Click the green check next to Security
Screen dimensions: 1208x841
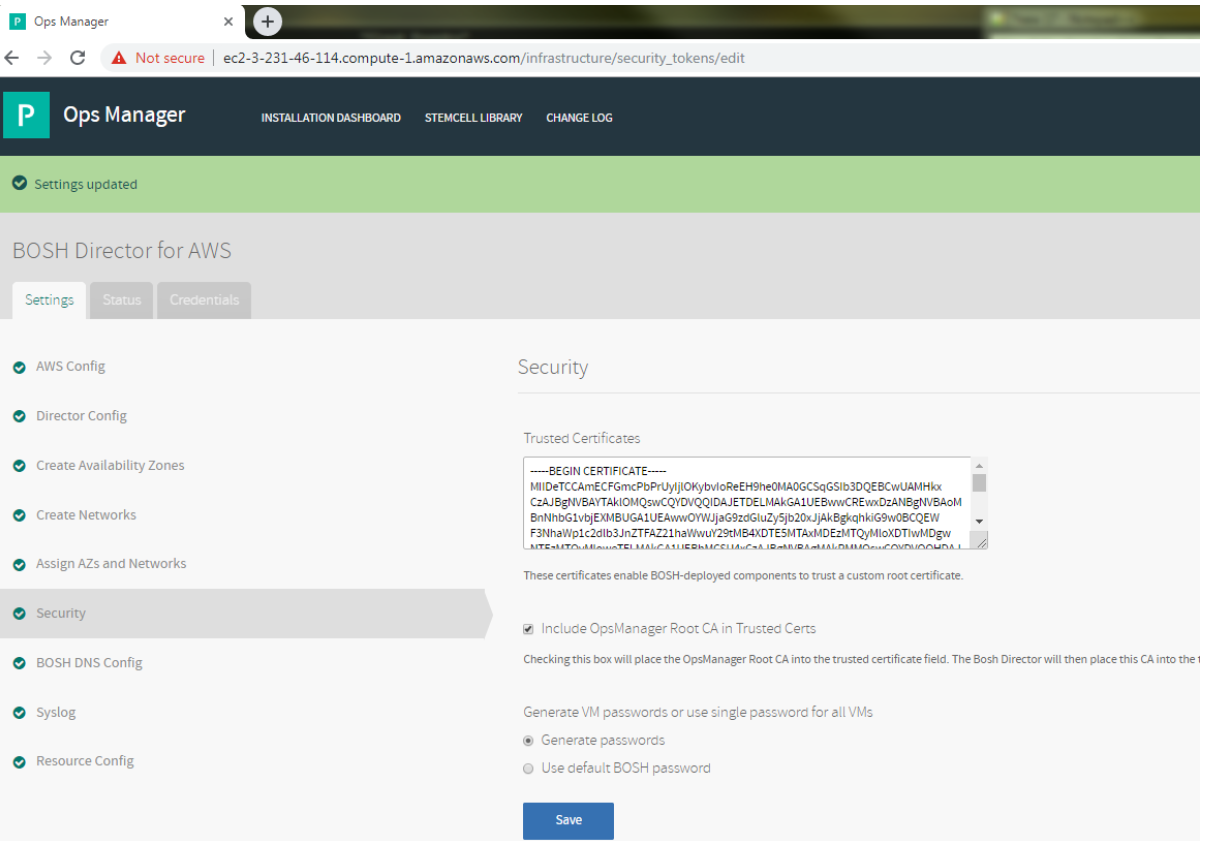pyautogui.click(x=19, y=614)
